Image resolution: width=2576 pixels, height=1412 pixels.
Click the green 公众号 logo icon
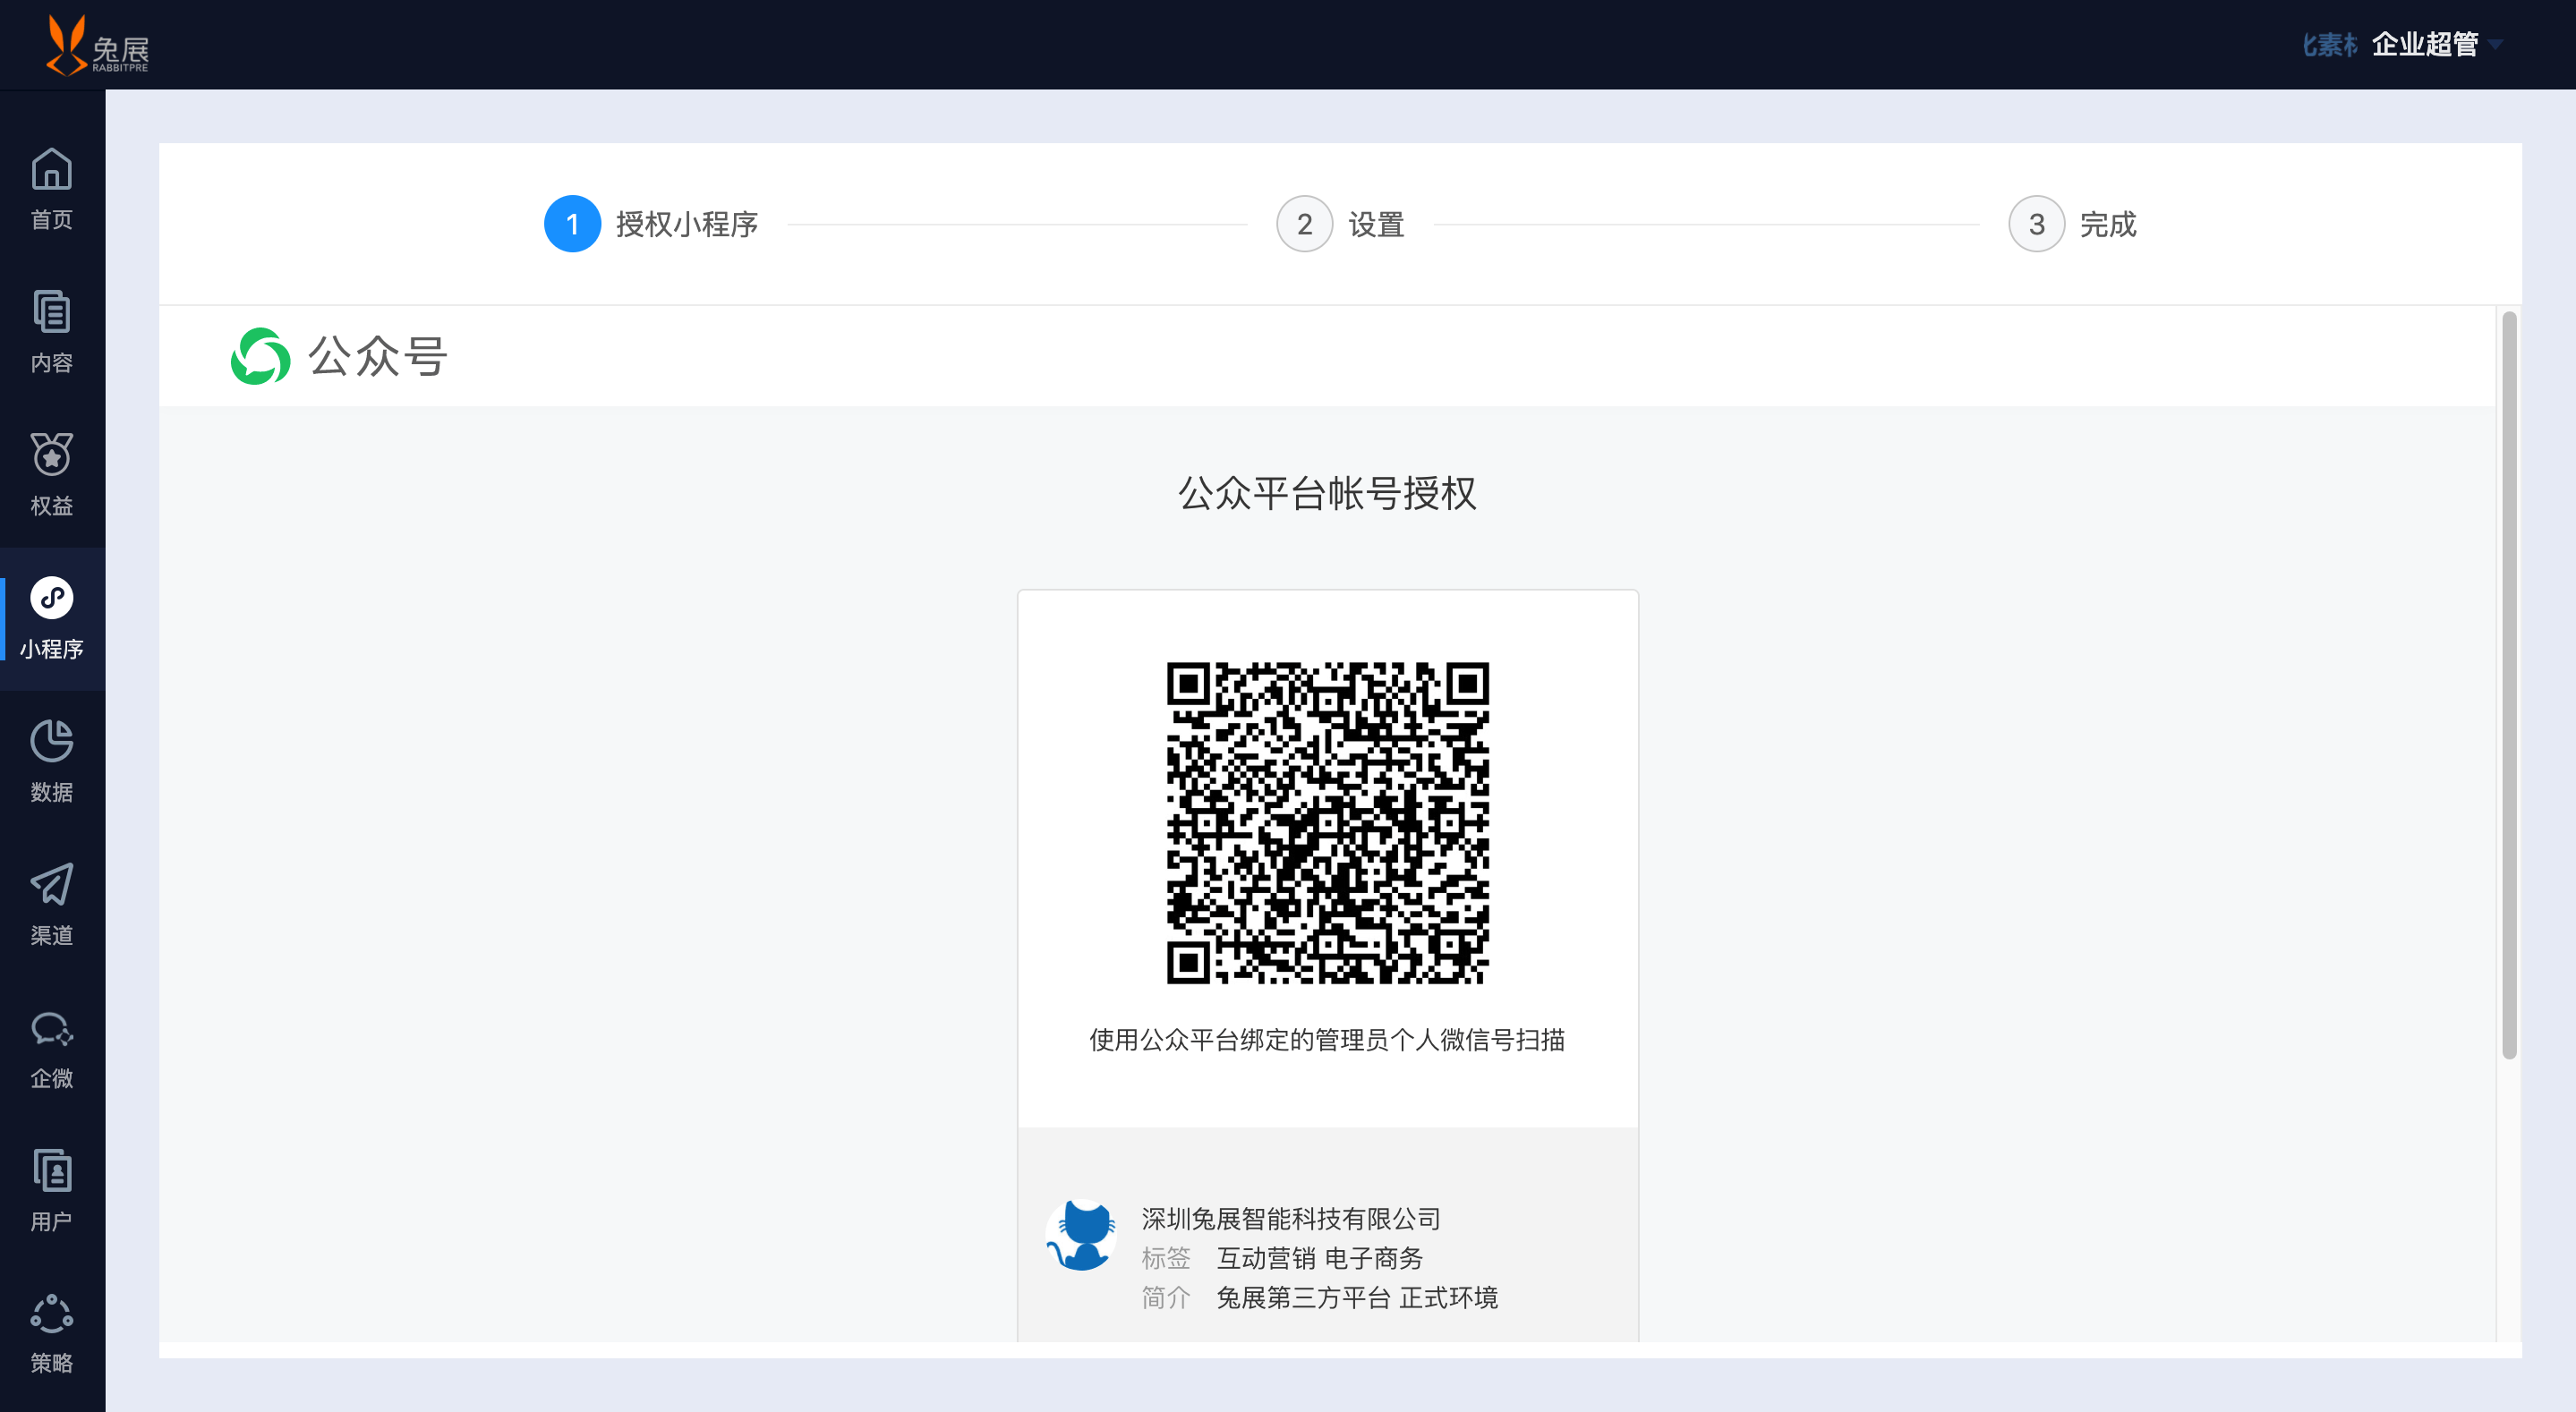tap(260, 356)
